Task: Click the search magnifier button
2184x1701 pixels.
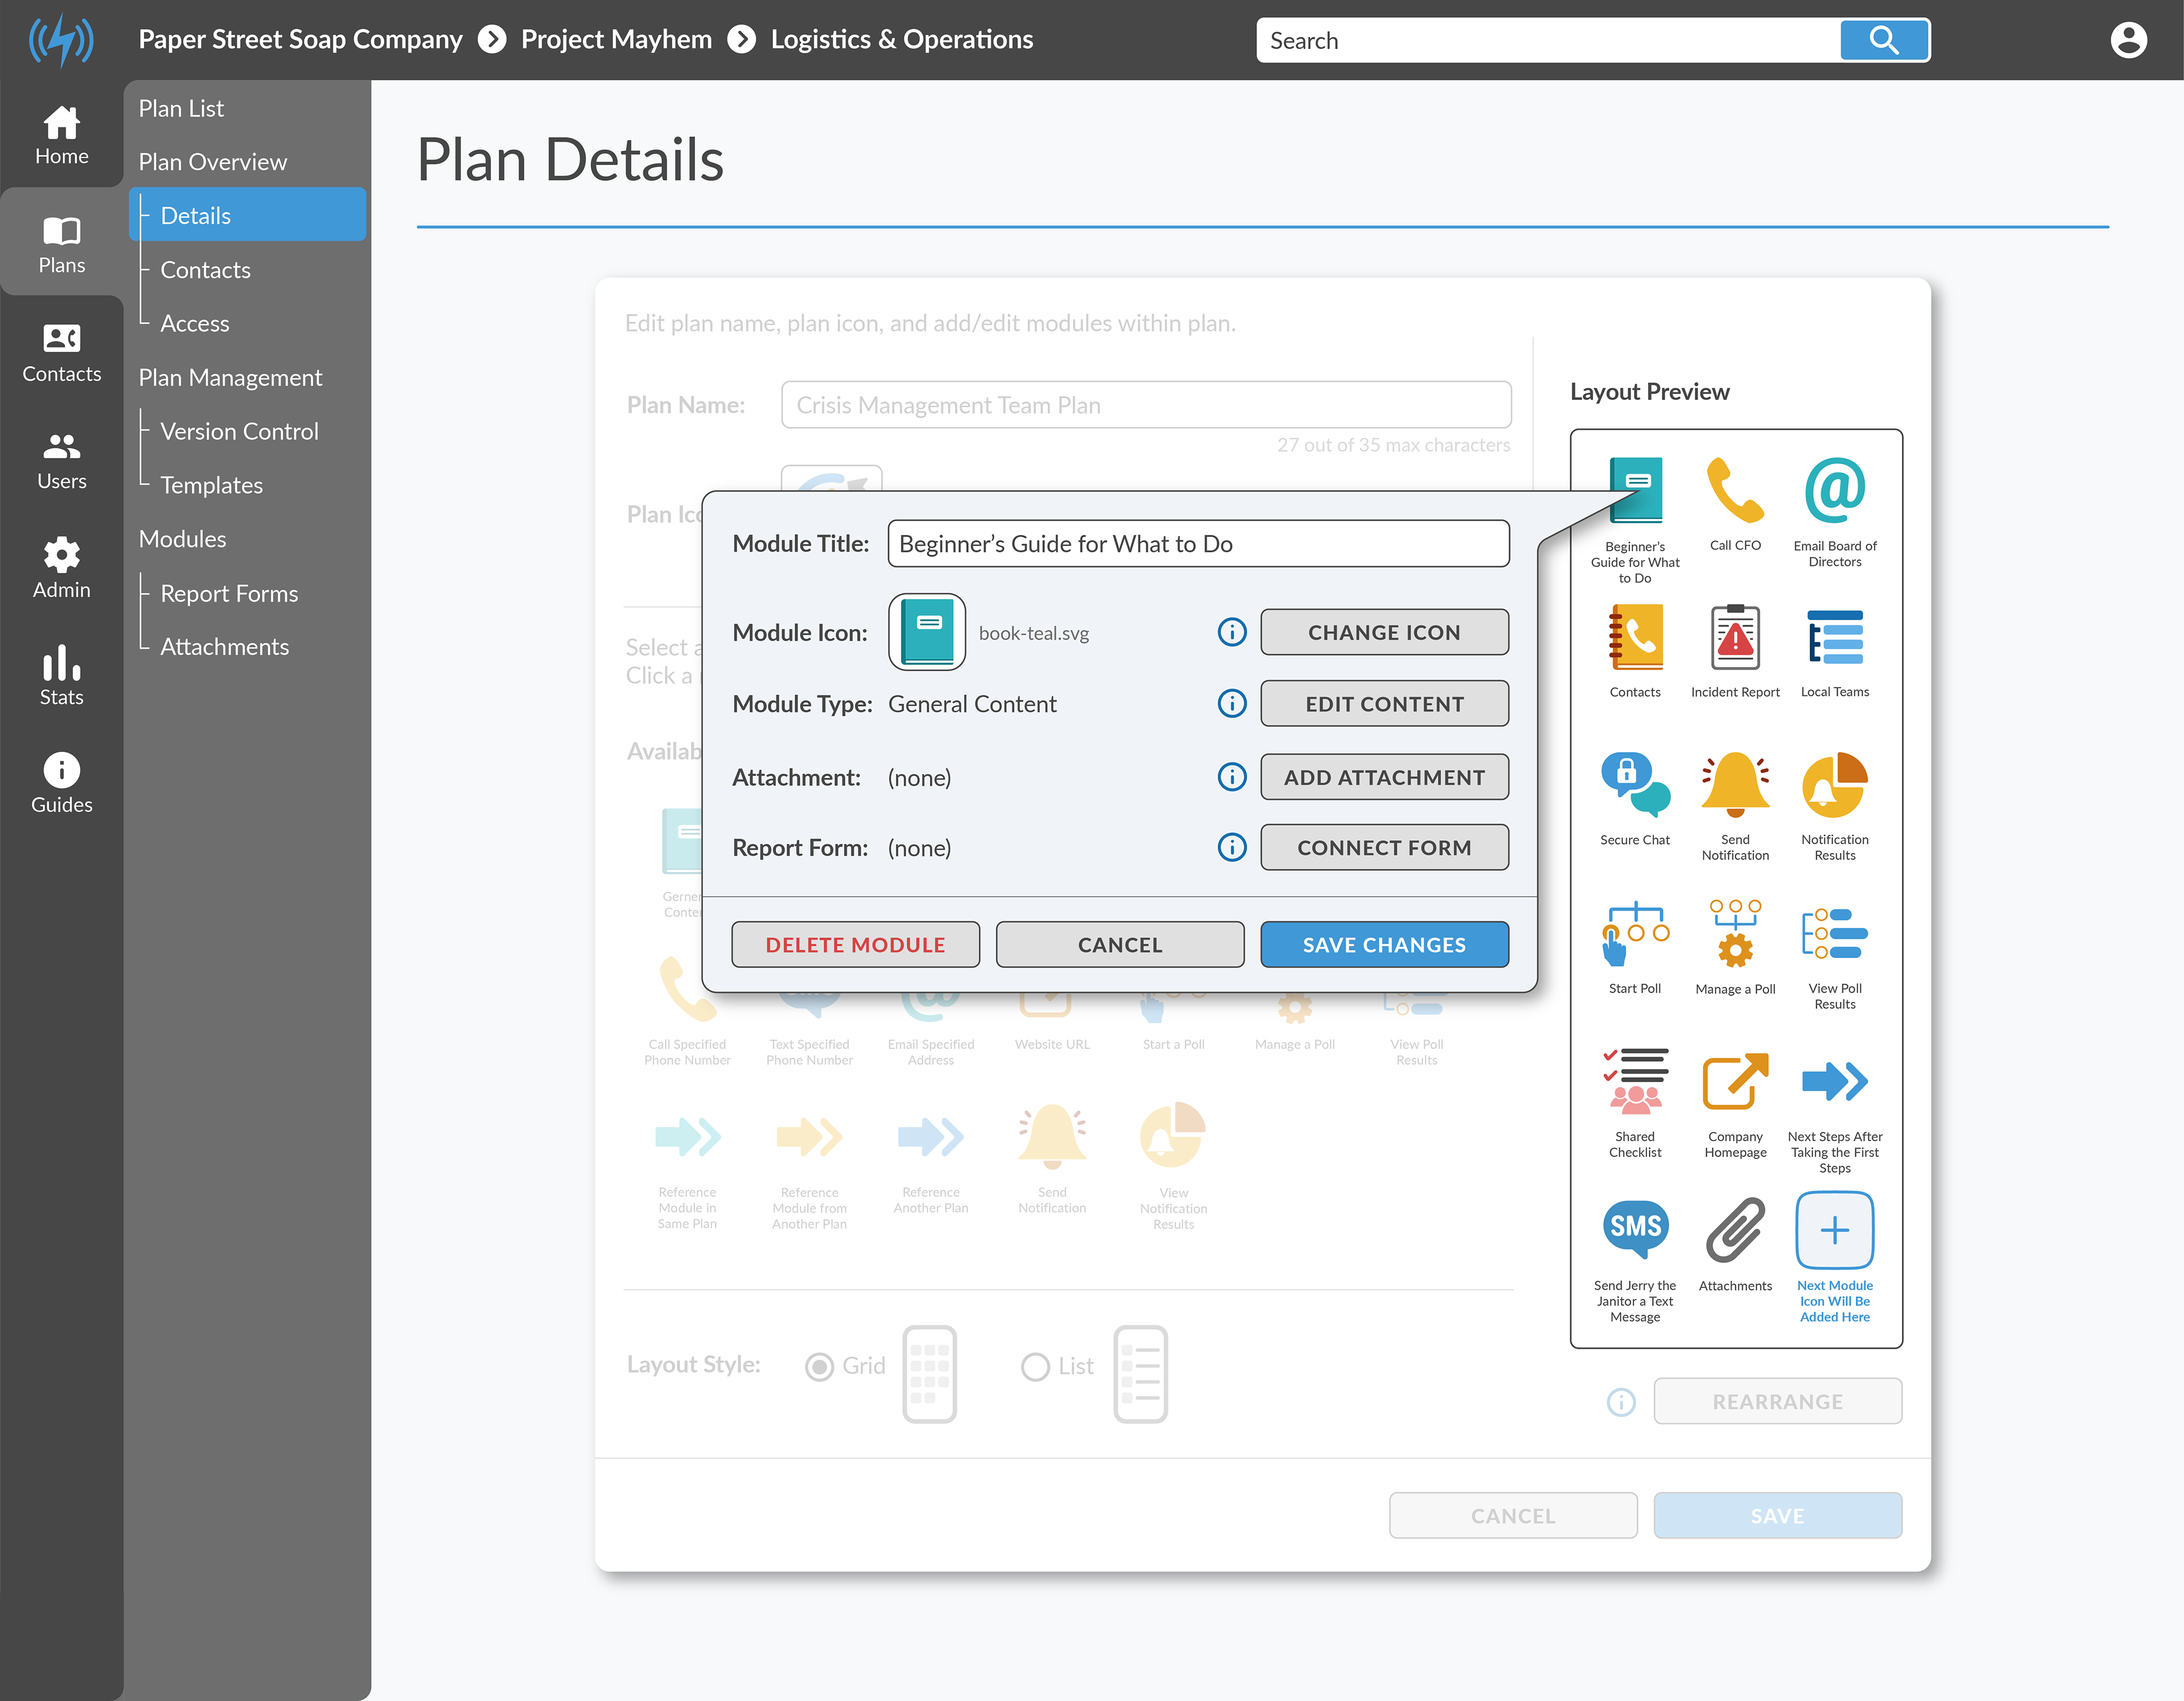Action: coord(1884,41)
